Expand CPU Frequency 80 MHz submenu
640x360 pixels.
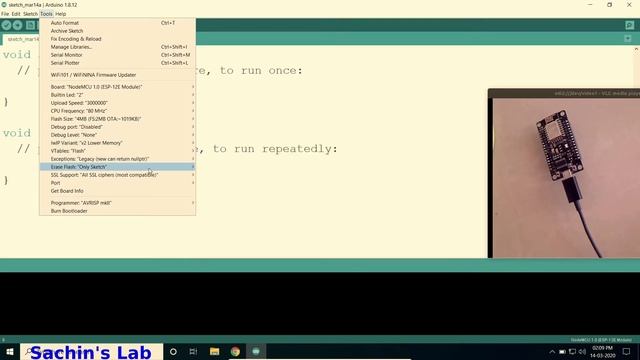(x=118, y=111)
